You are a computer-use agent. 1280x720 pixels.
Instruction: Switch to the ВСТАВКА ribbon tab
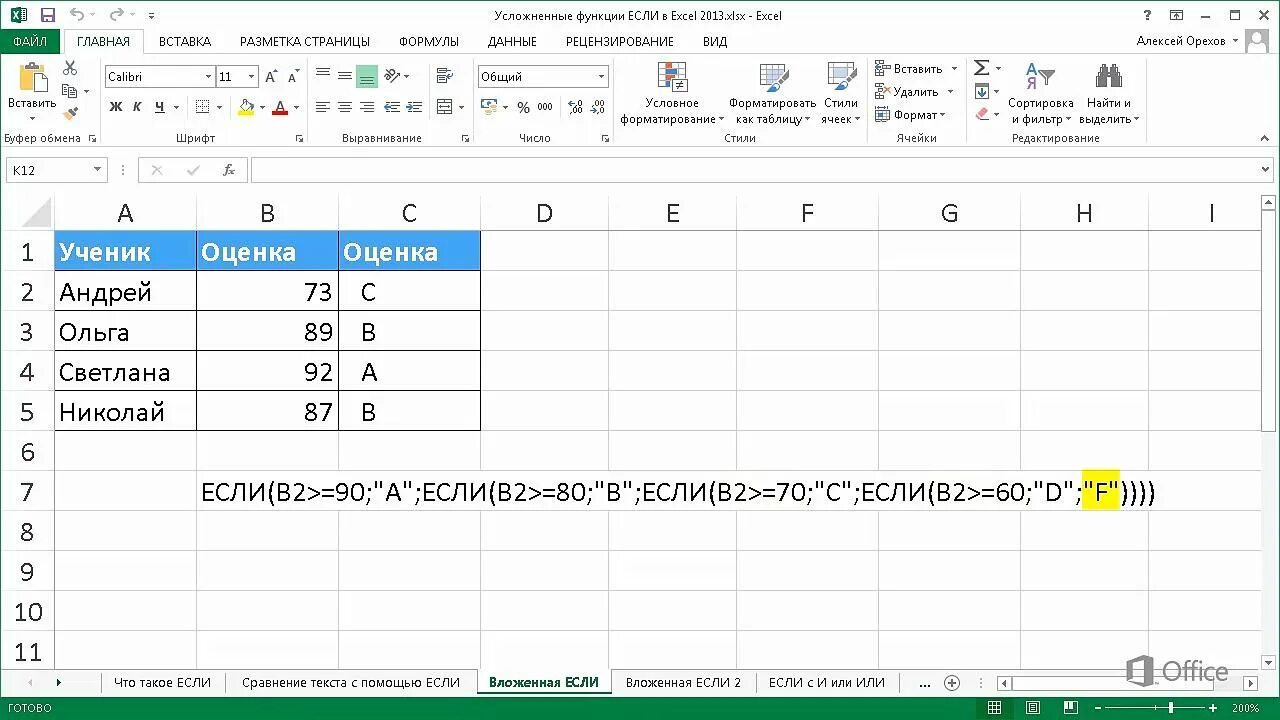point(185,41)
